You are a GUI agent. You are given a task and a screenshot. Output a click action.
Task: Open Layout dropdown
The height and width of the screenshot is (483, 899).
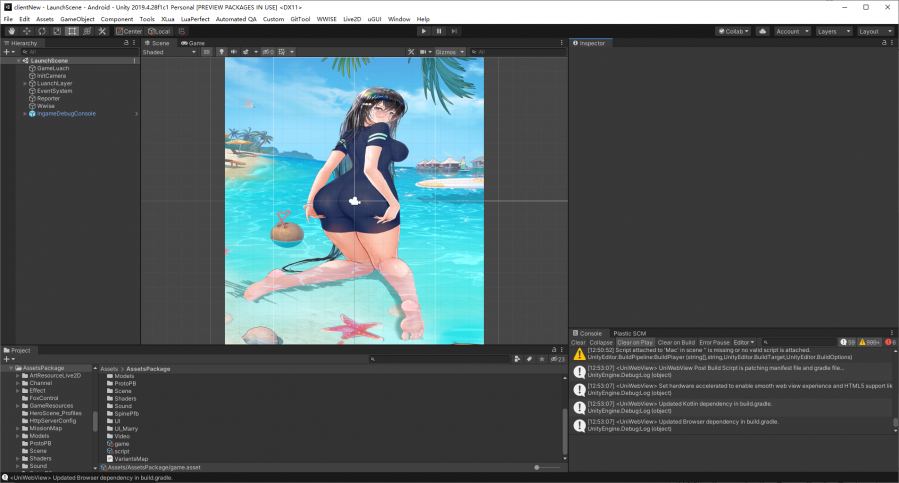(x=875, y=31)
